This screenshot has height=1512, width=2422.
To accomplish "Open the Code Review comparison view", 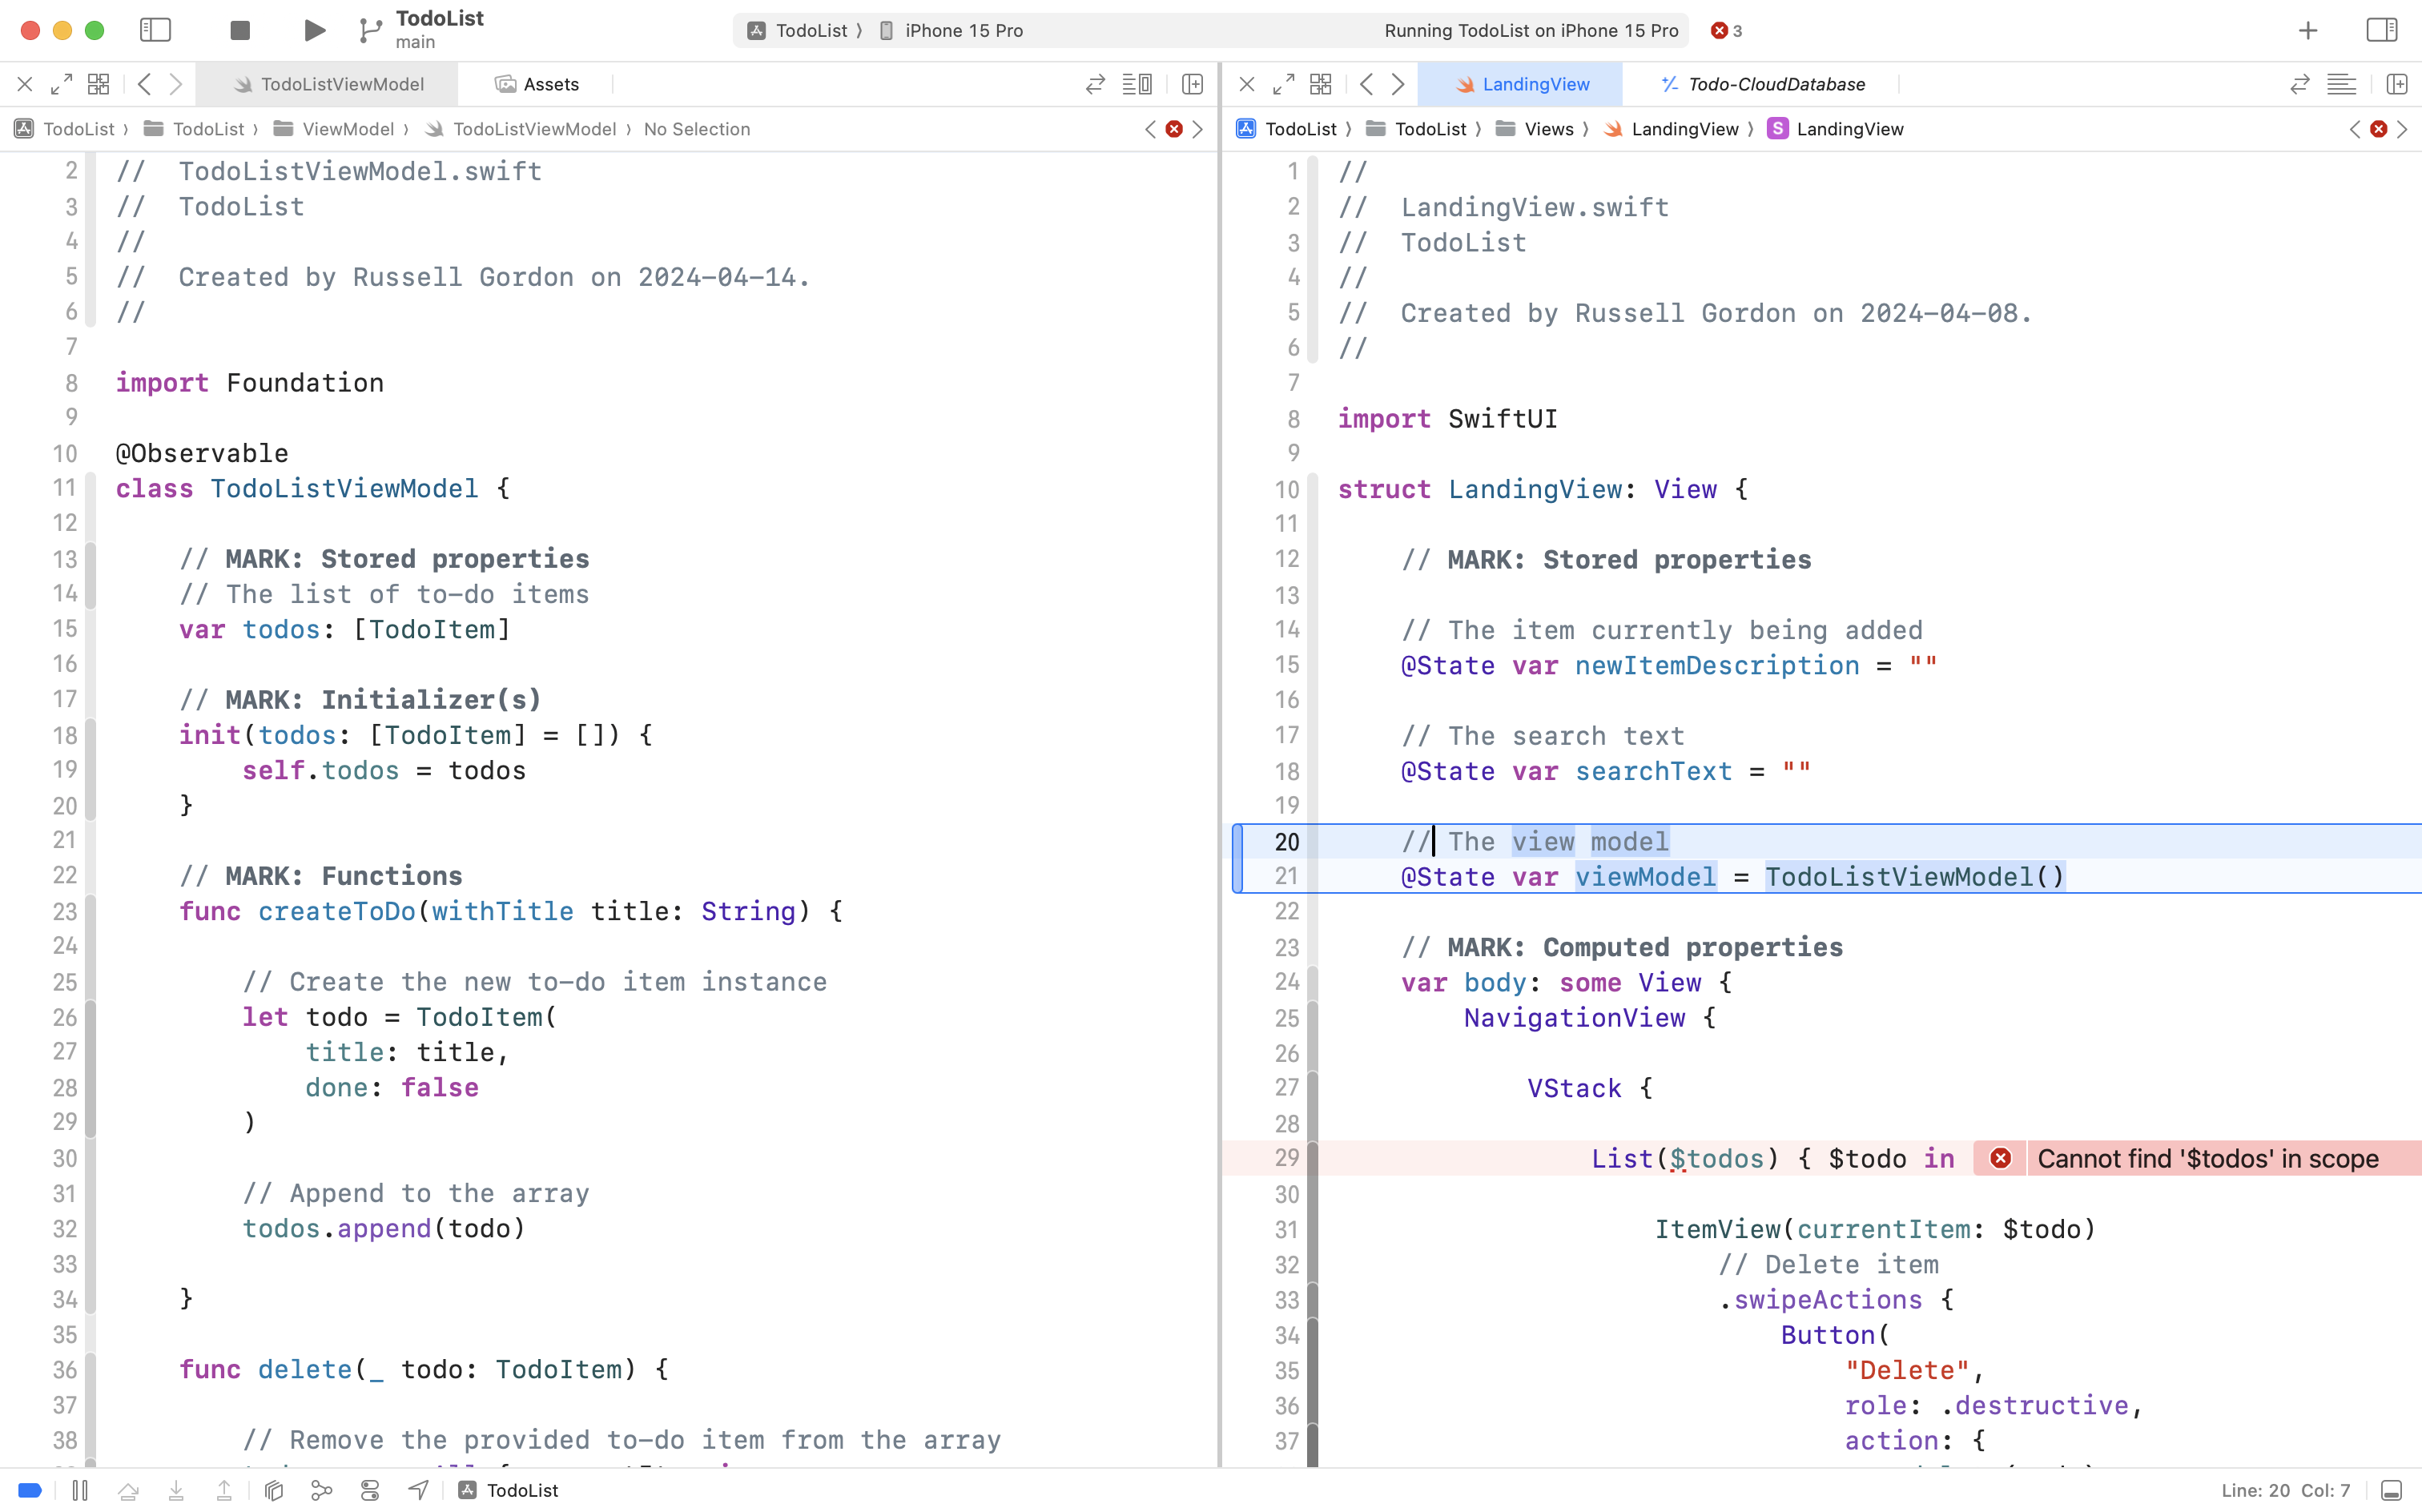I will pyautogui.click(x=1095, y=84).
